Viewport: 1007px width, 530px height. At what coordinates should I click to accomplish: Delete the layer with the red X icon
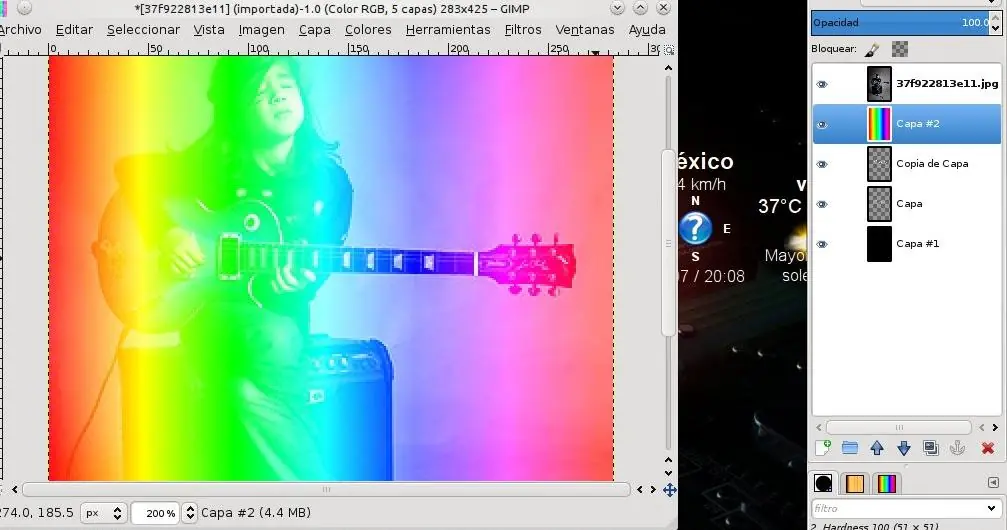pos(988,448)
